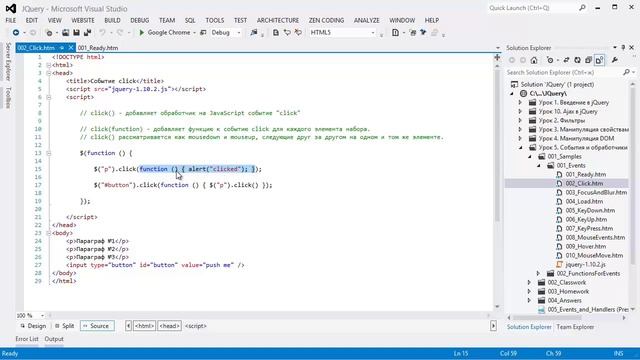Click the Collapse All icon in Solution Explorer
640x360 pixels.
[x=588, y=60]
